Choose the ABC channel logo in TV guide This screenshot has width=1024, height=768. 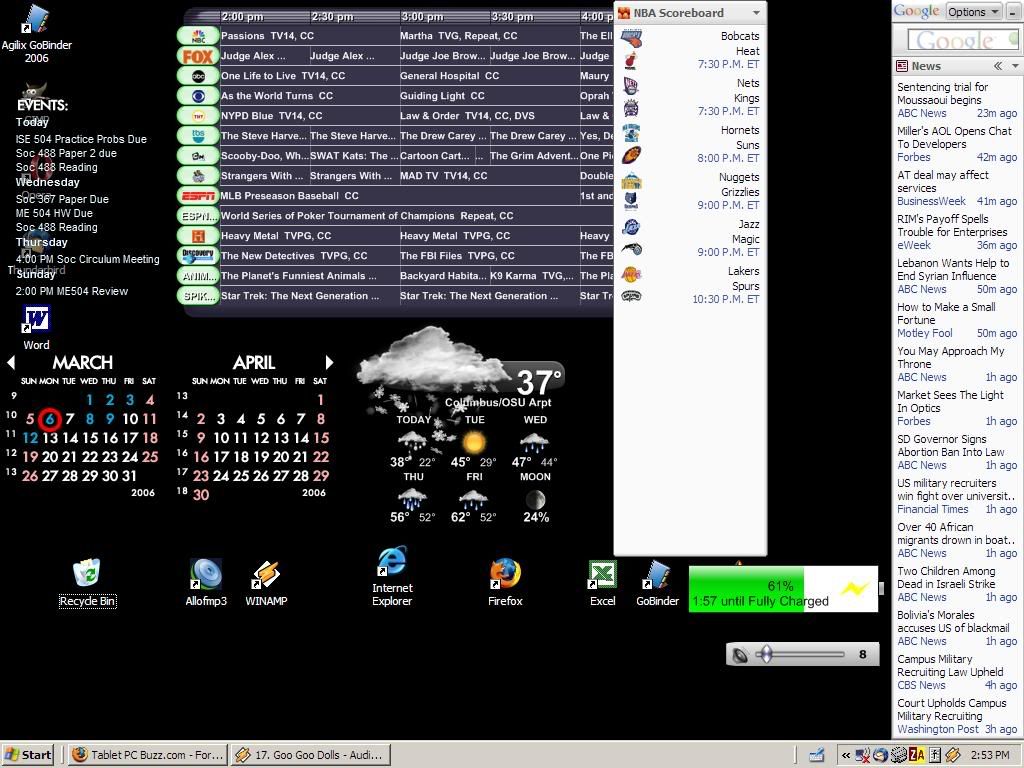pos(198,76)
